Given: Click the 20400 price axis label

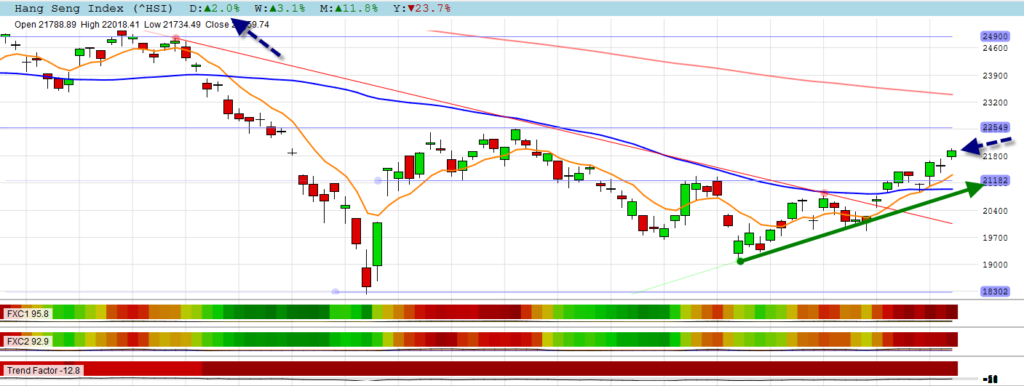Looking at the screenshot, I should [x=994, y=210].
